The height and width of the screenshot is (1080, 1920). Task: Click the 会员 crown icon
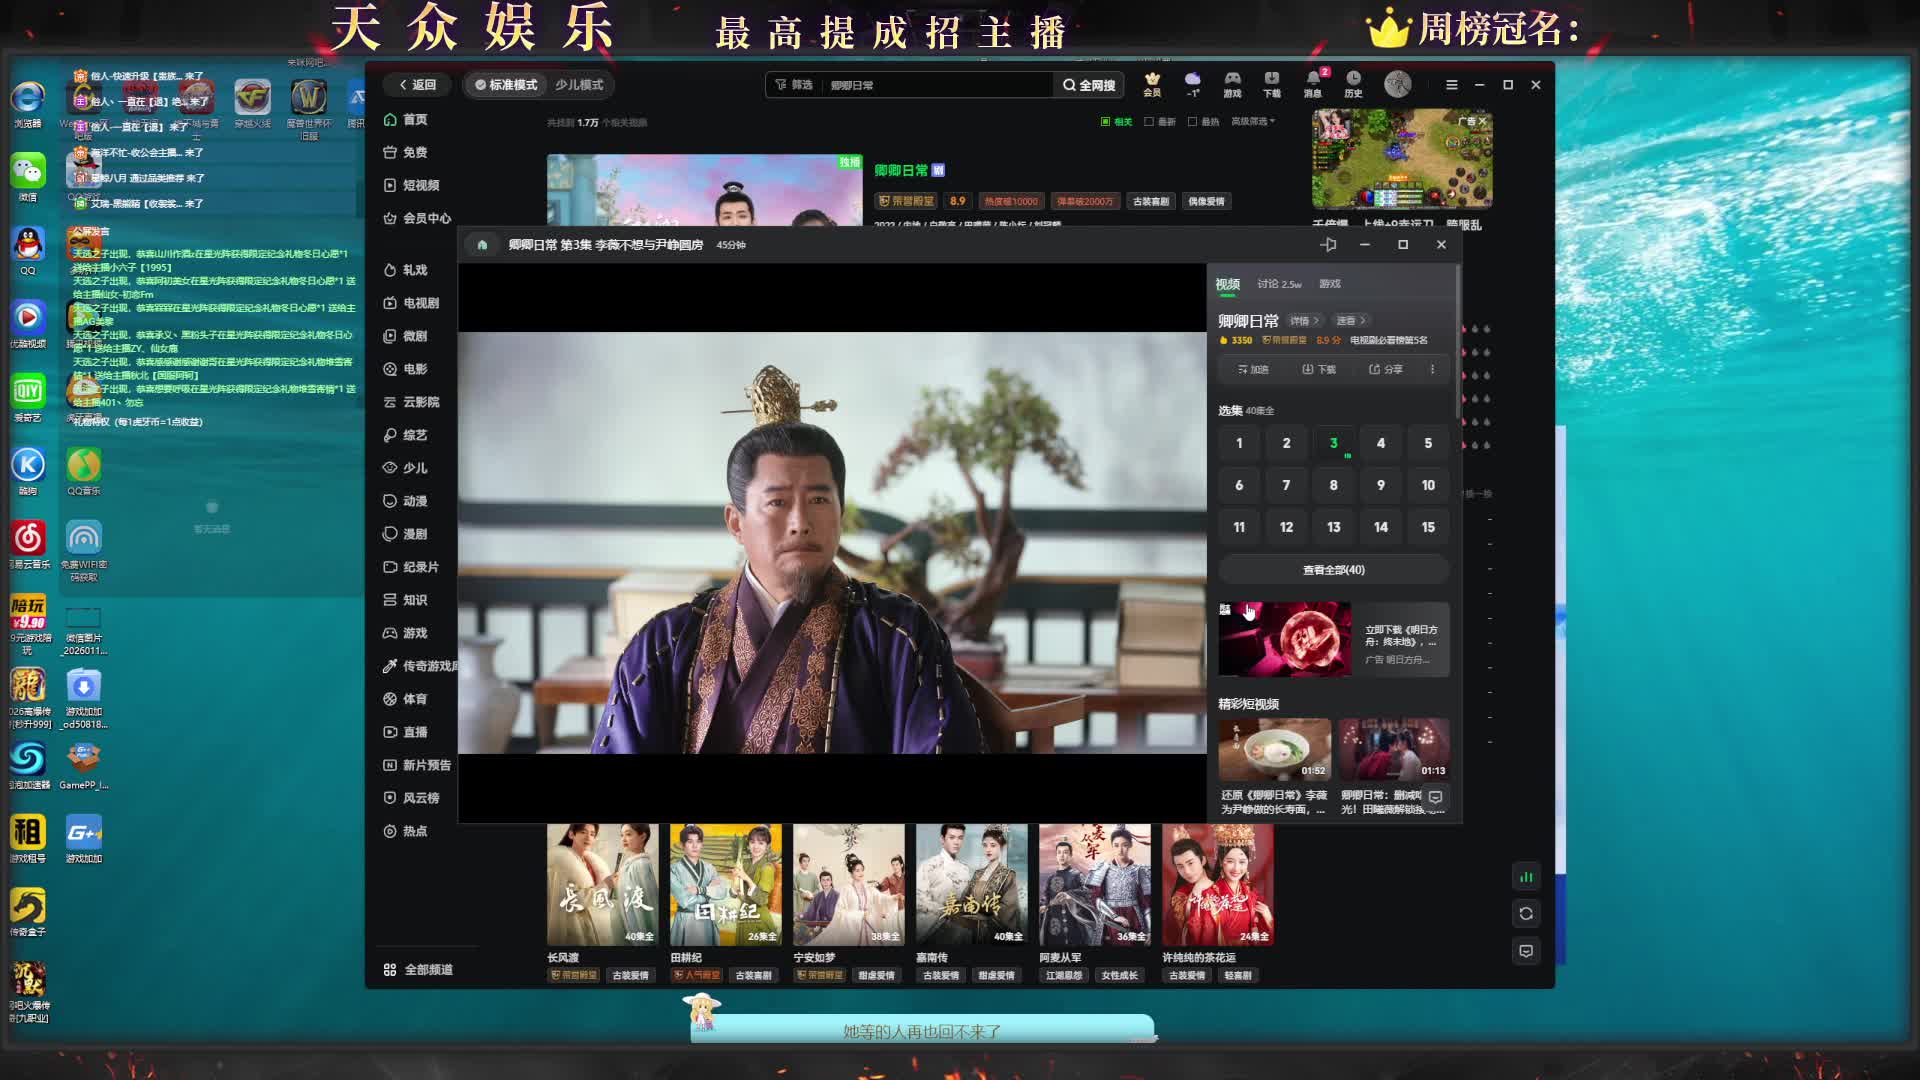(x=1152, y=80)
